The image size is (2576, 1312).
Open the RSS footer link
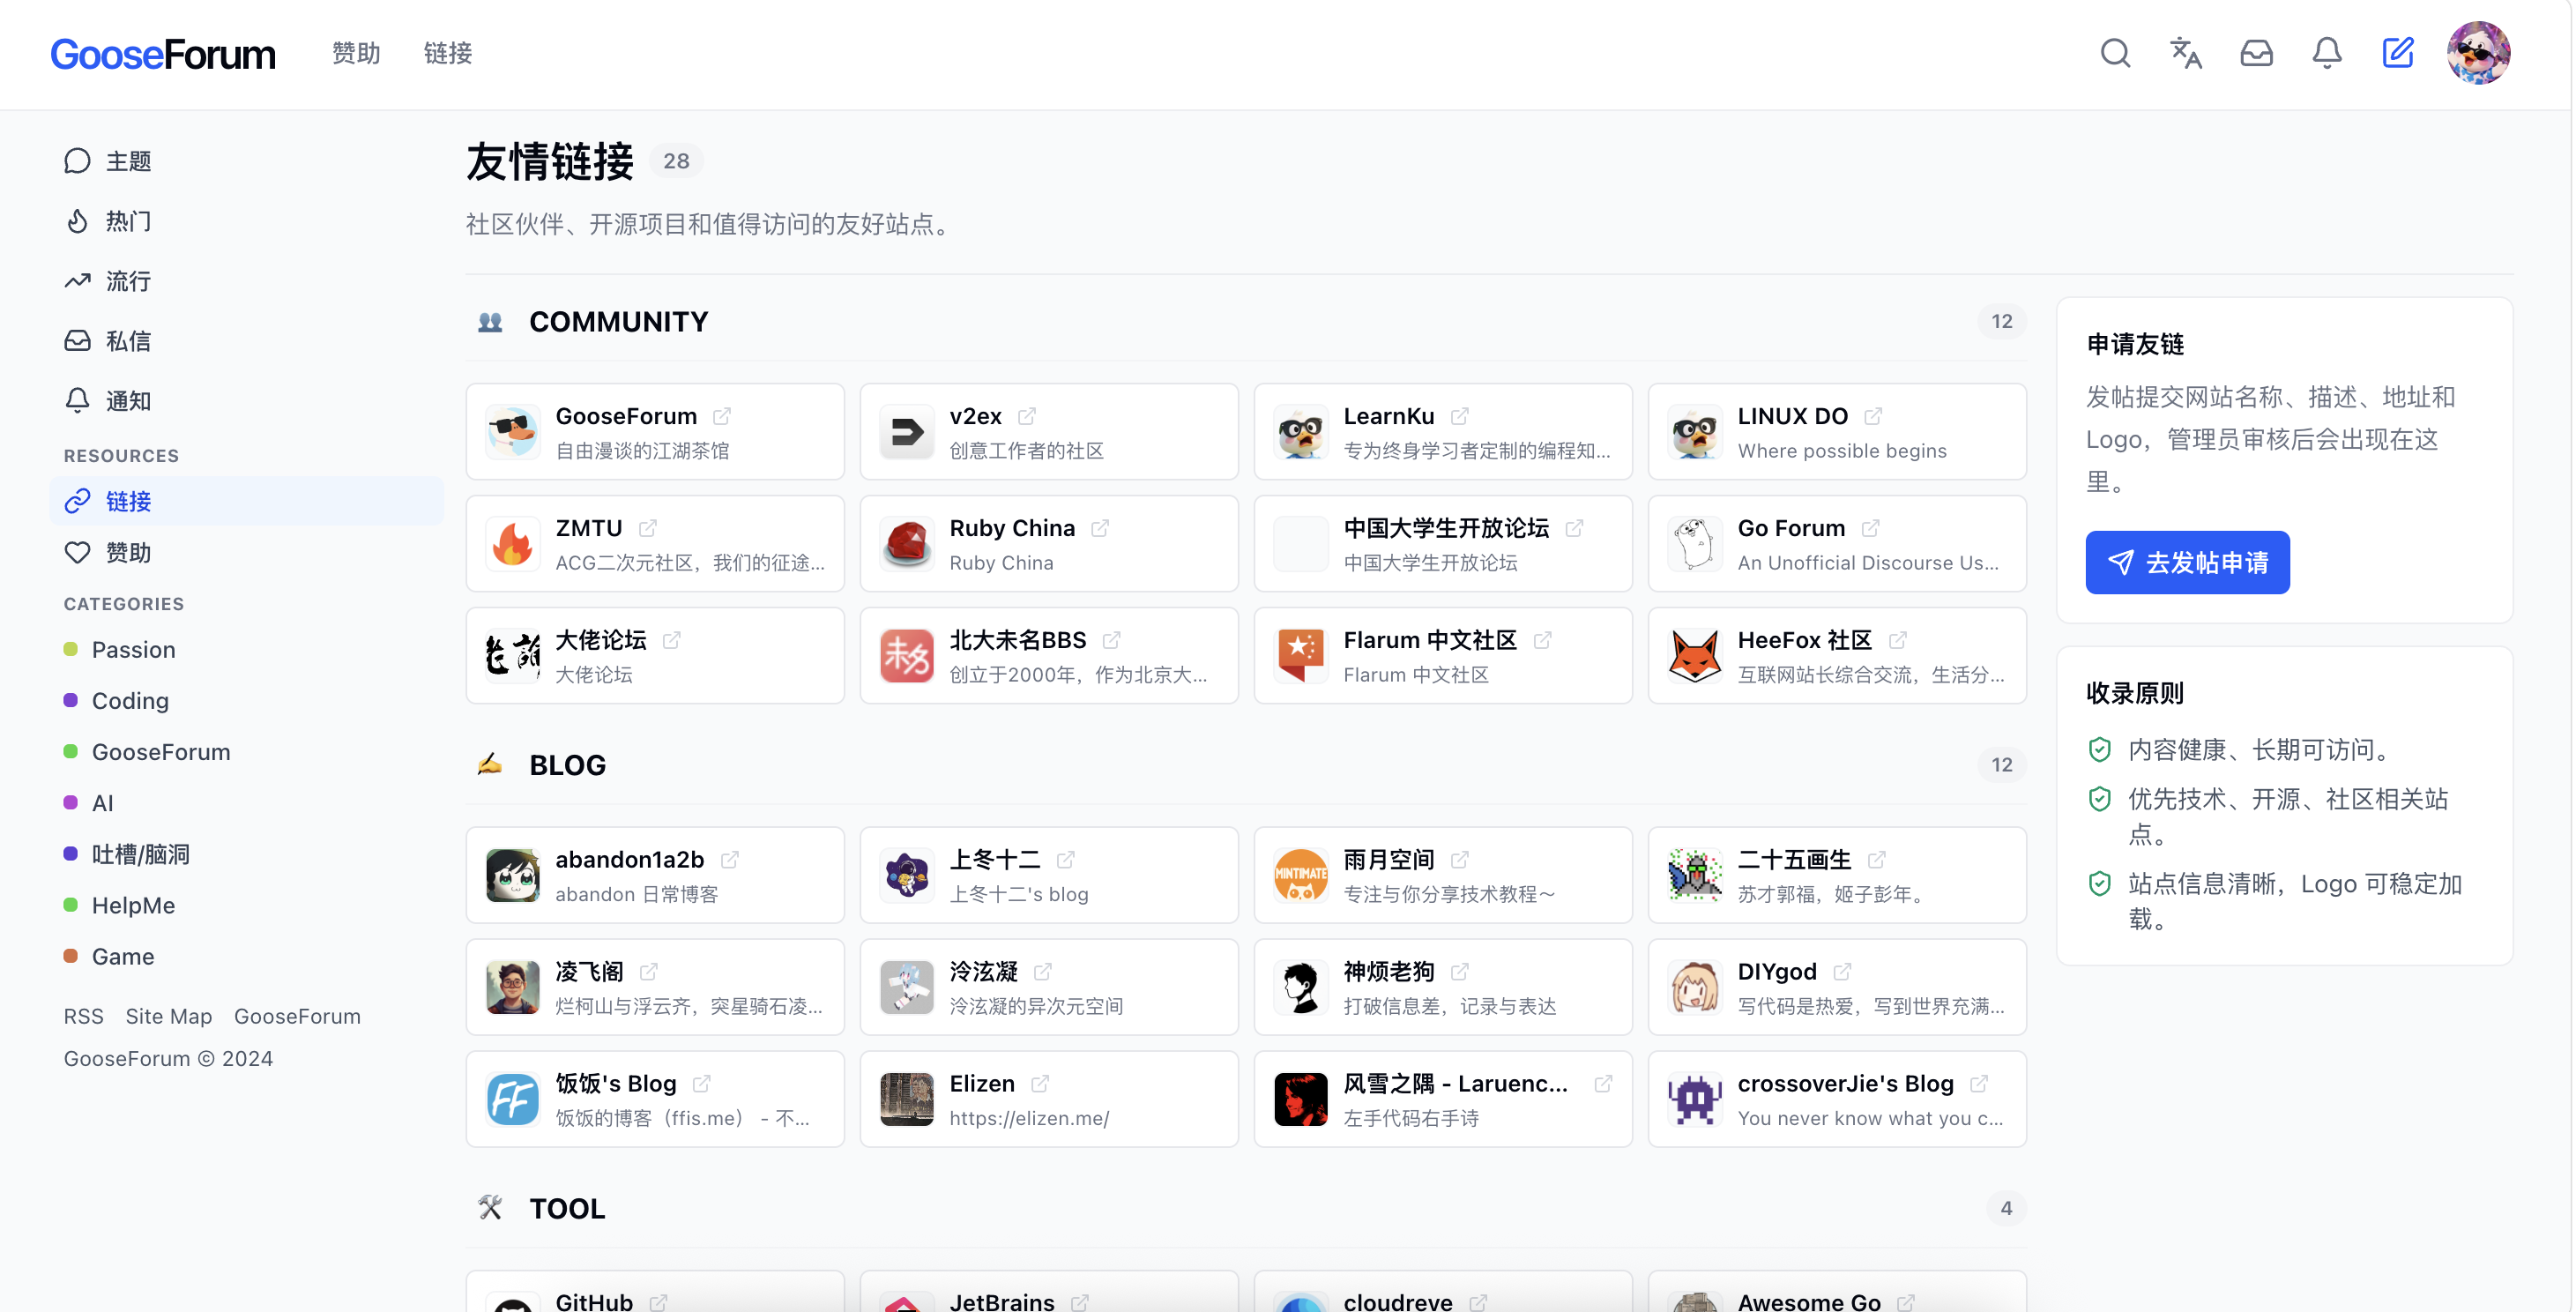[x=84, y=1016]
